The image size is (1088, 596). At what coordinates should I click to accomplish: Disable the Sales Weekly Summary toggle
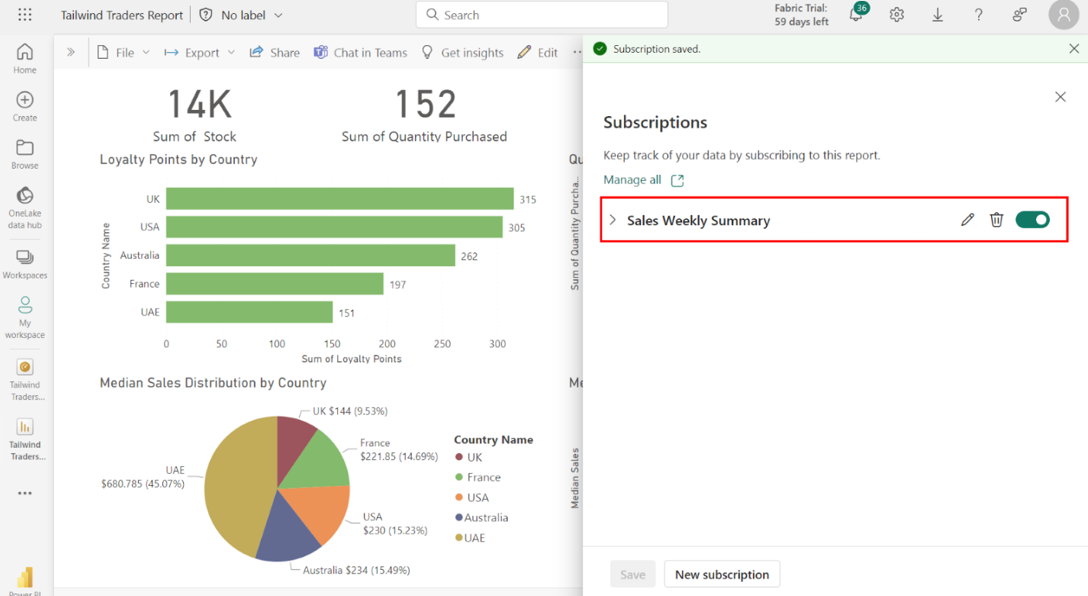[x=1032, y=220]
